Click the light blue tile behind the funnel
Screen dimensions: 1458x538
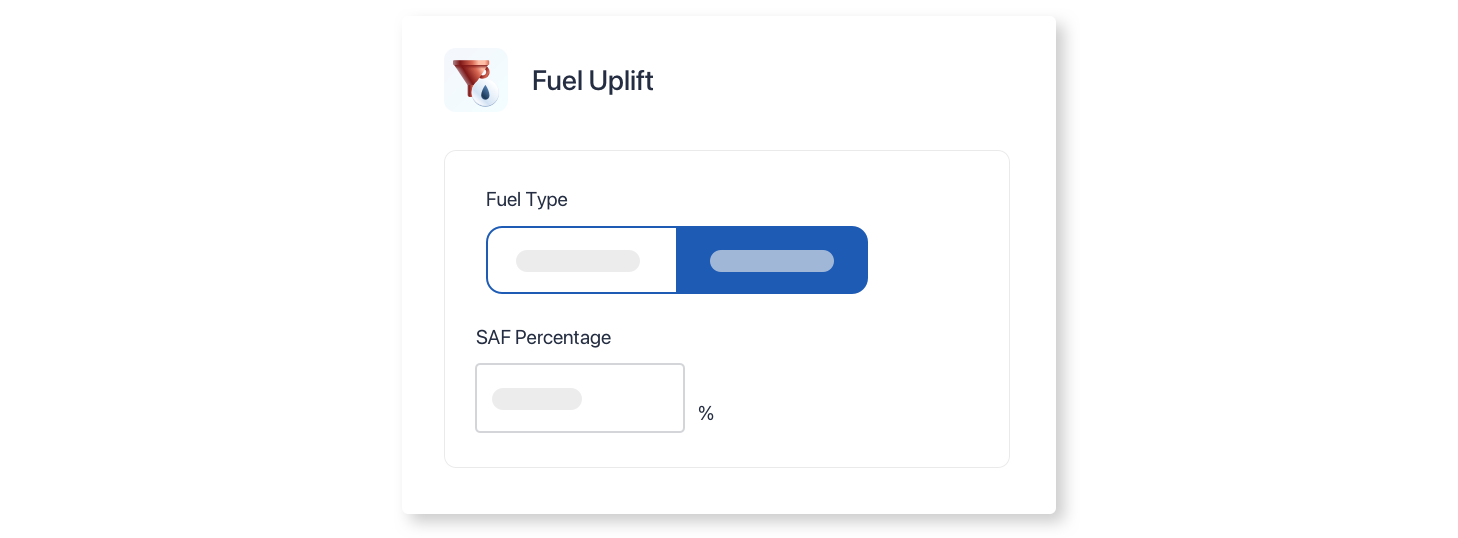point(476,80)
